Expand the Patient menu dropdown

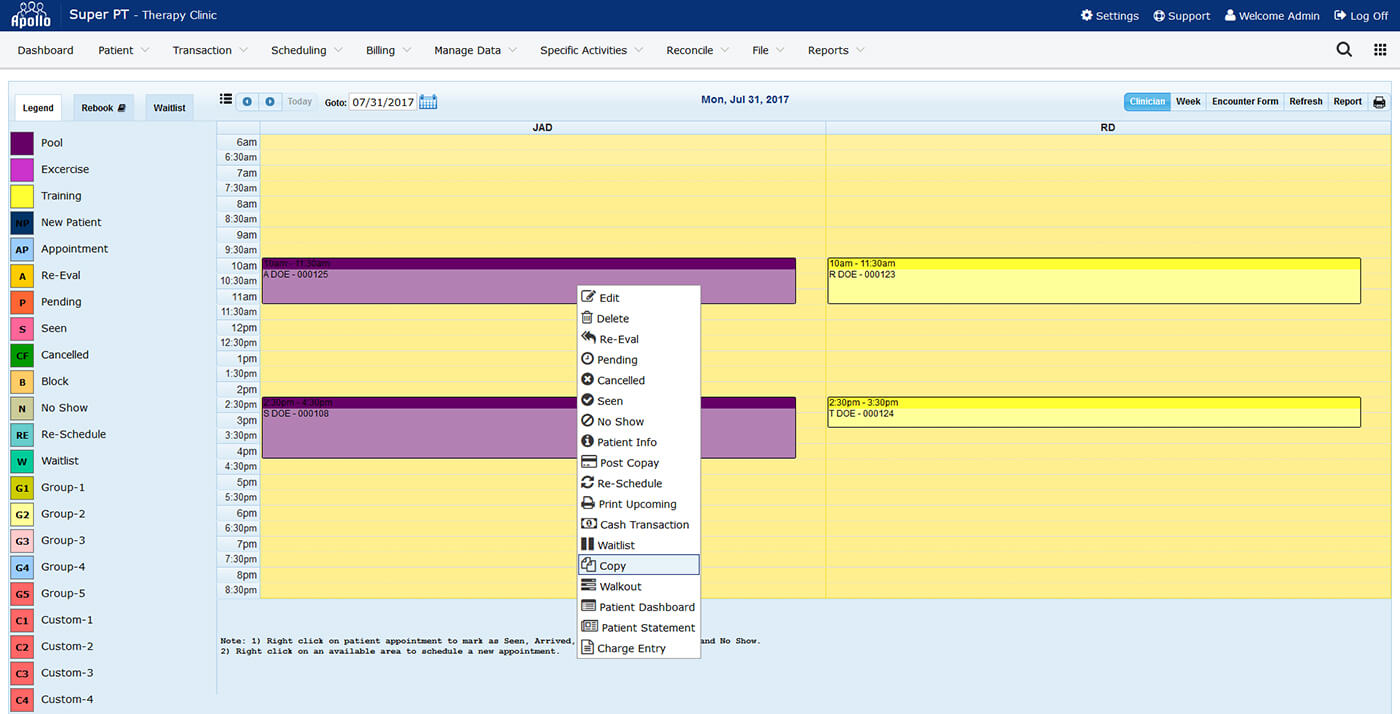[123, 50]
